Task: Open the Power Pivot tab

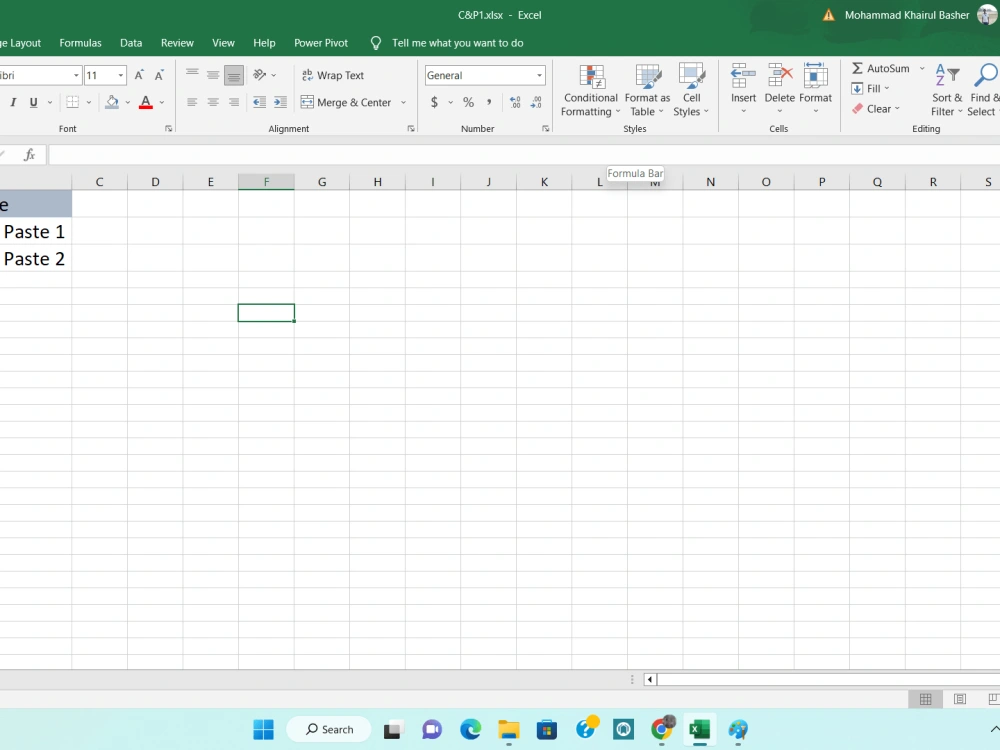Action: (321, 43)
